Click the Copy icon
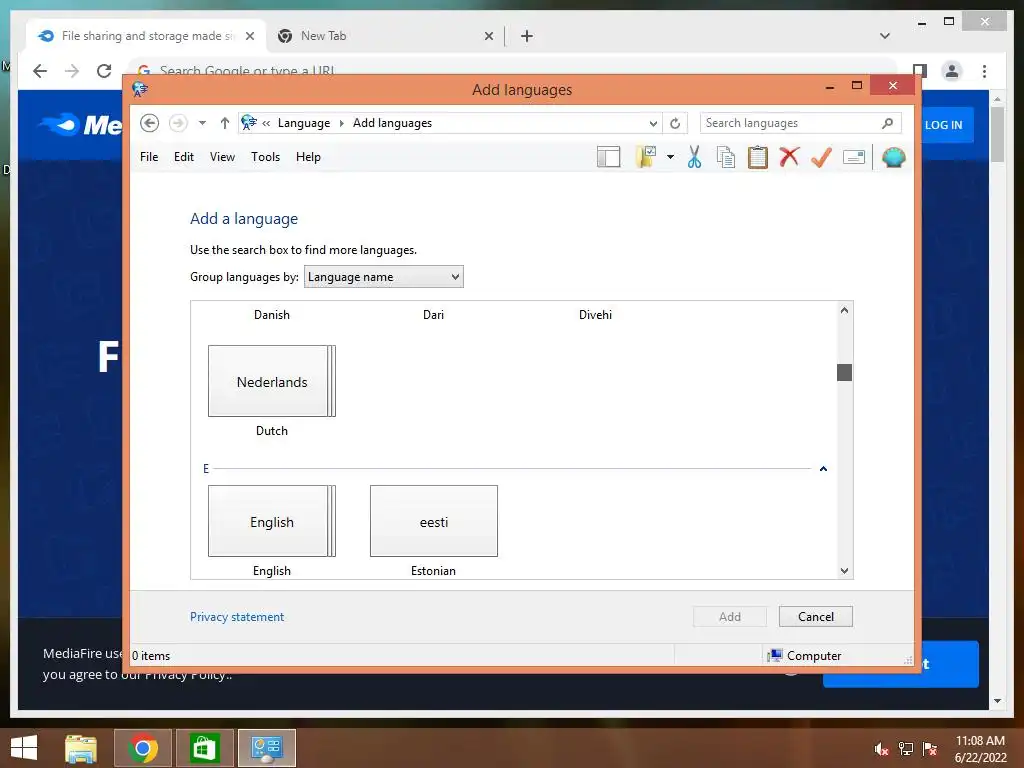 [726, 157]
